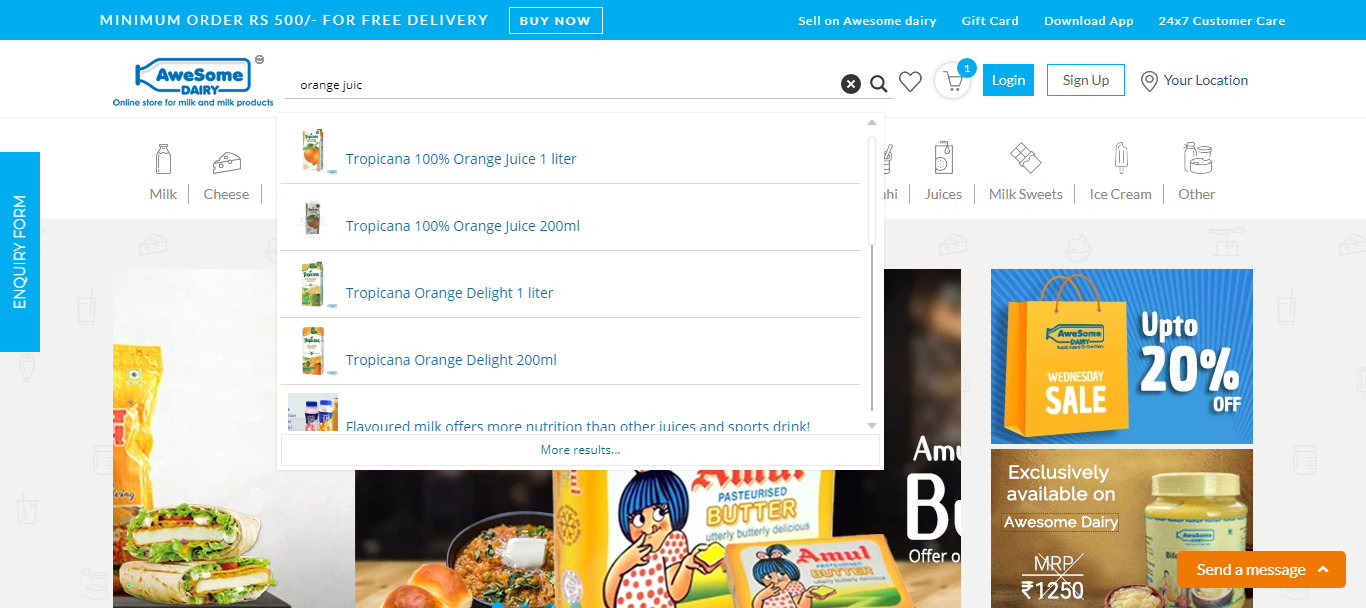
Task: Open the Exclusively available on Awesome Dairy banner
Action: tap(1122, 528)
